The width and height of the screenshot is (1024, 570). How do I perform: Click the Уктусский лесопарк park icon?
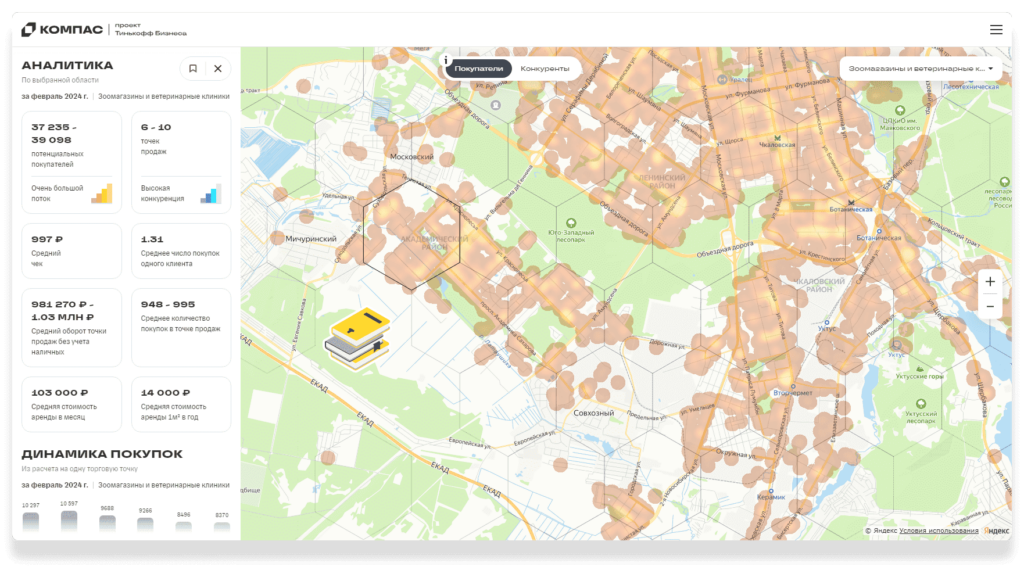[x=921, y=404]
